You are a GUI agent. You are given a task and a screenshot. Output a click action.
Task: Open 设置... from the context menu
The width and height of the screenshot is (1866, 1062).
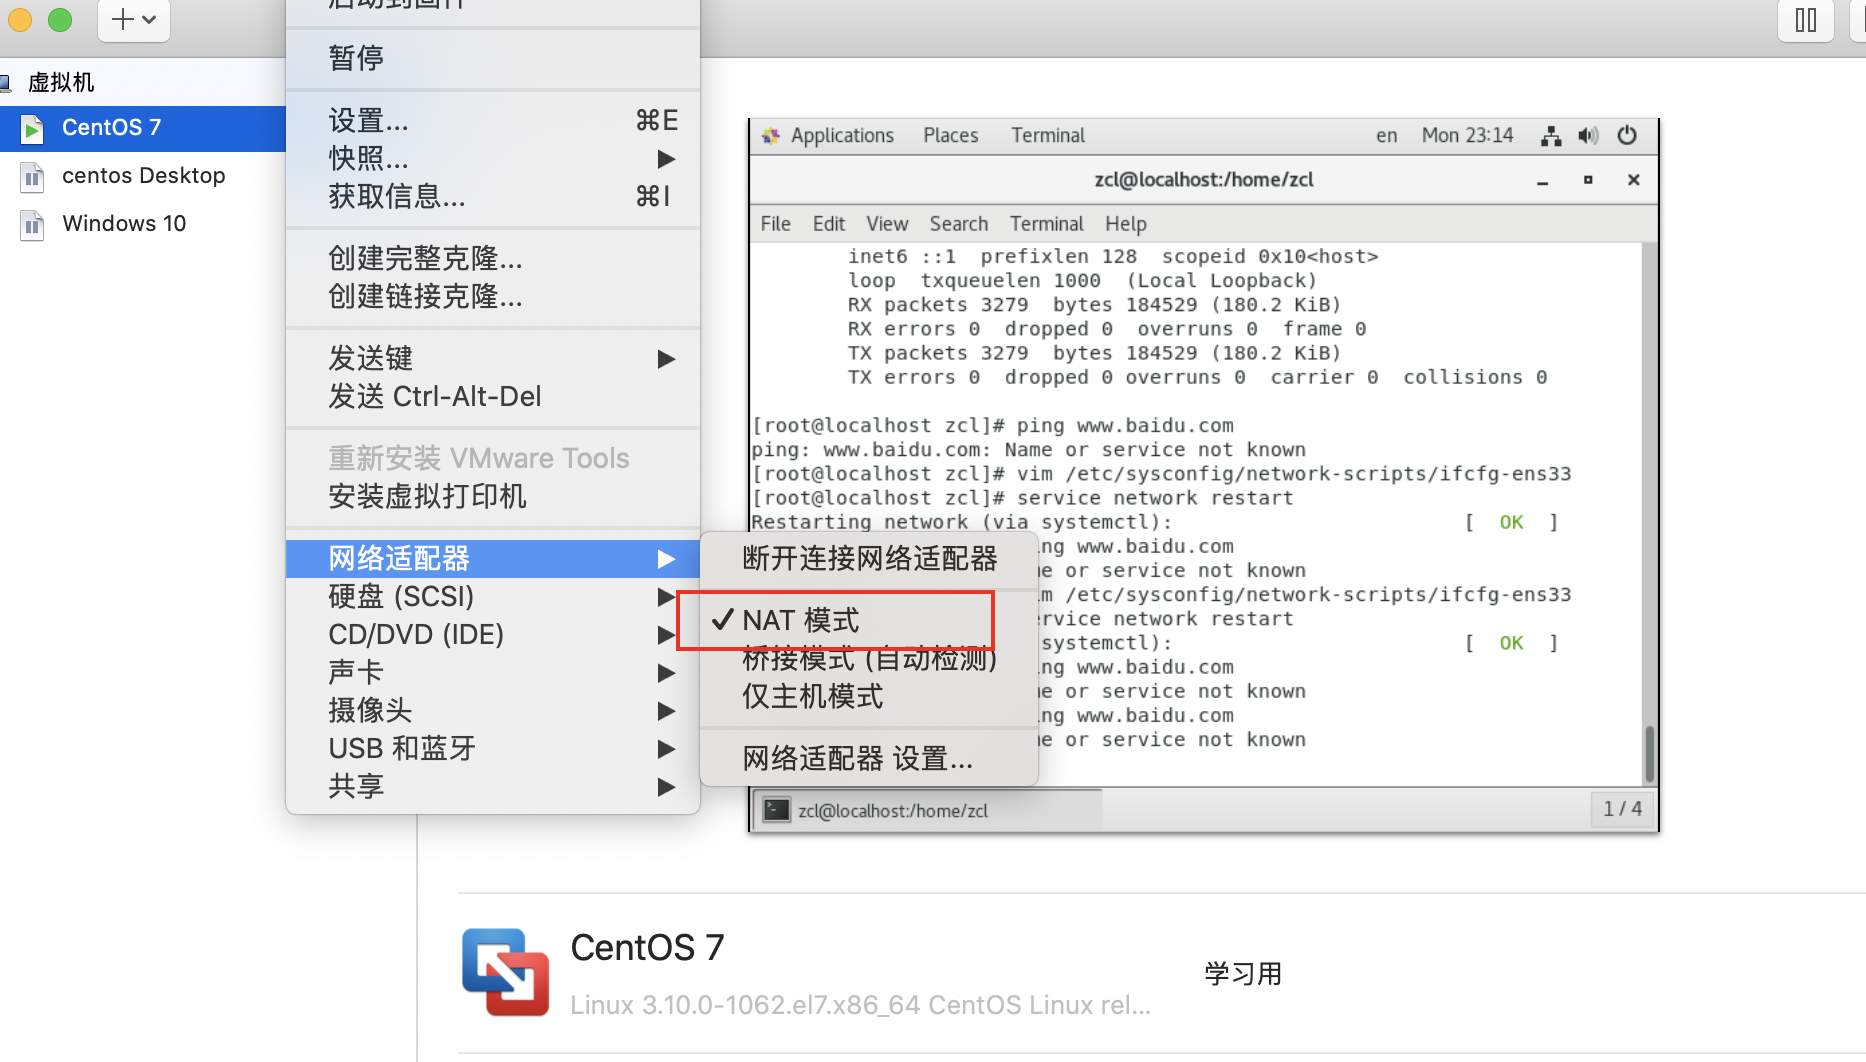point(492,120)
